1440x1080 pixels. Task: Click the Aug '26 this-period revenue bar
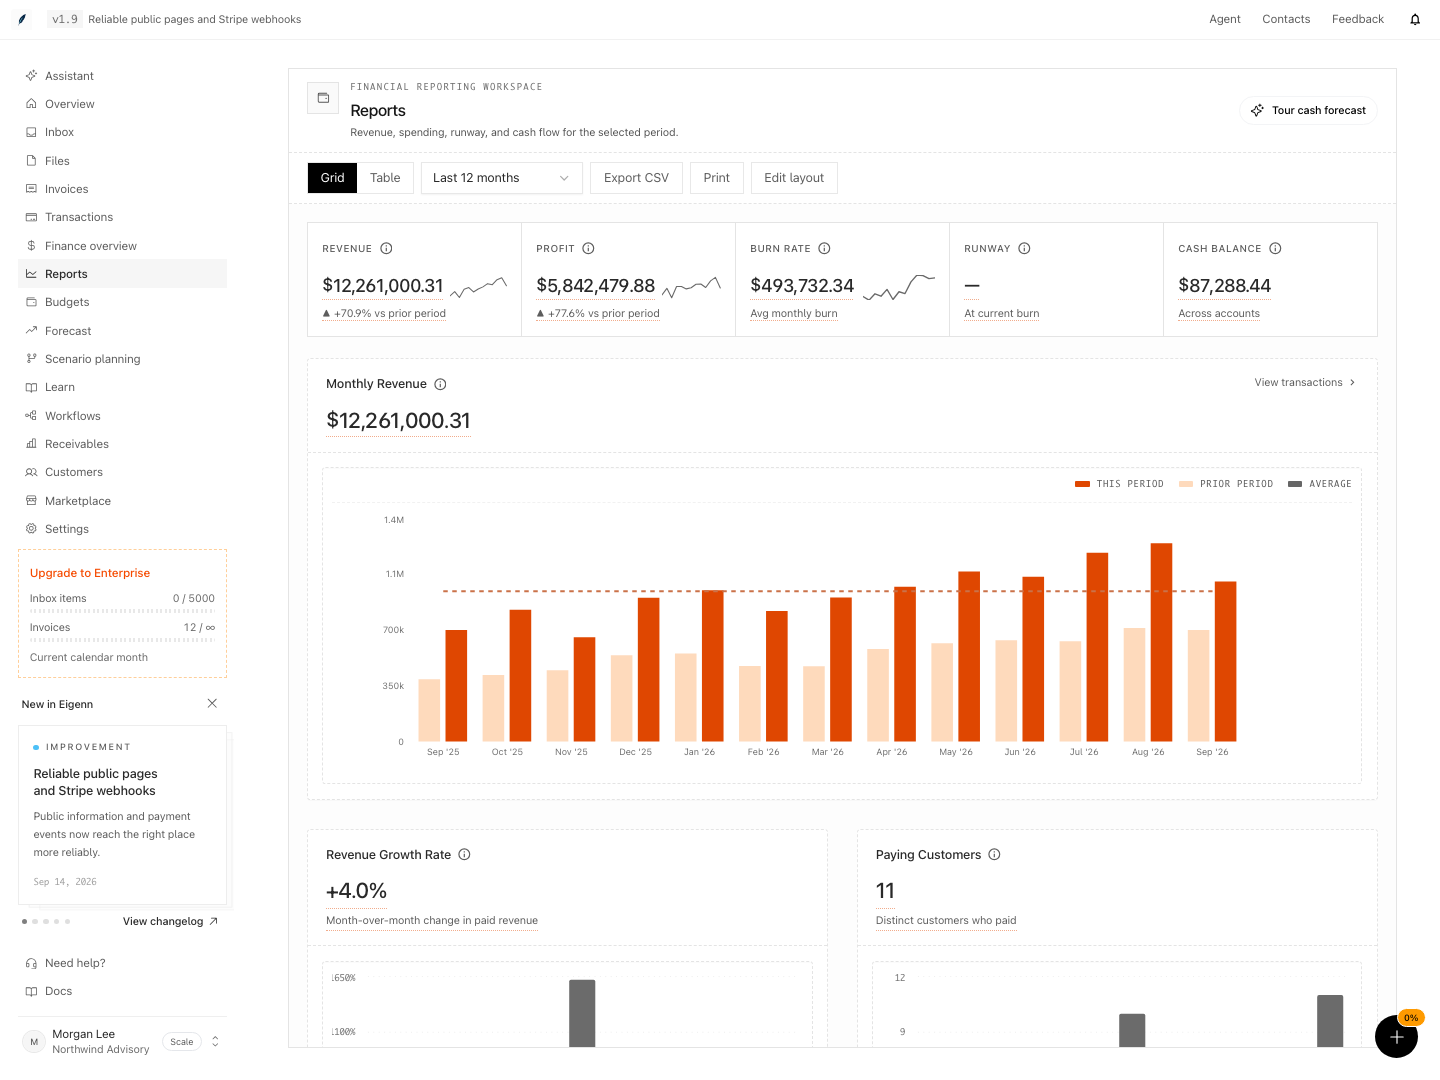pos(1161,642)
